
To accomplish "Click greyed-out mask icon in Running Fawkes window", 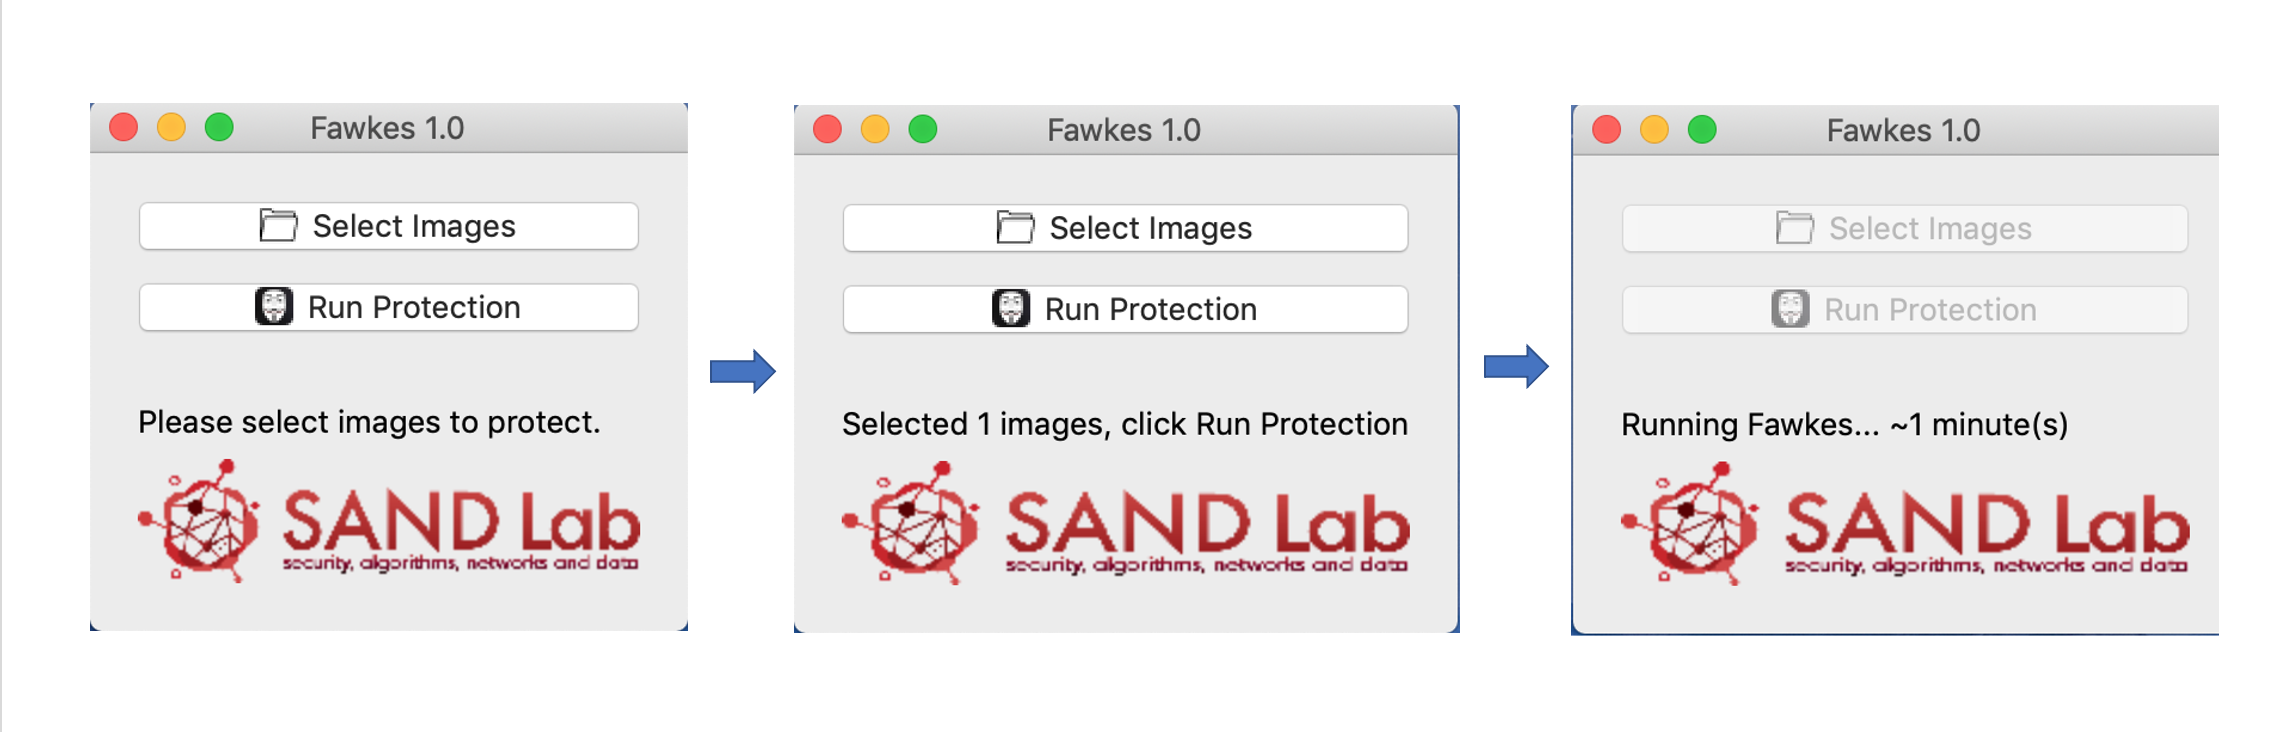I will pyautogui.click(x=1790, y=309).
